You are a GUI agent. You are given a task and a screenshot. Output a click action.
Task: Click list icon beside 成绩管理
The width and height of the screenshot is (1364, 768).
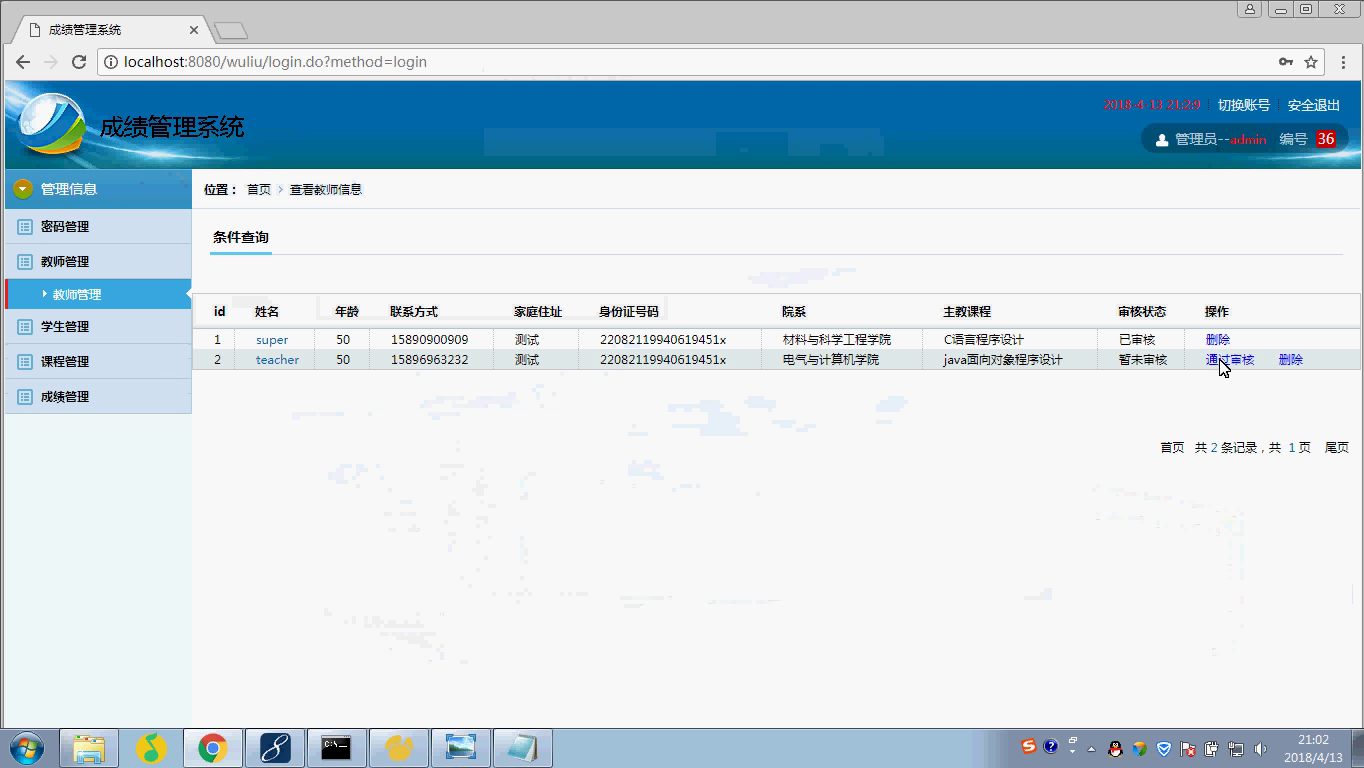click(25, 397)
